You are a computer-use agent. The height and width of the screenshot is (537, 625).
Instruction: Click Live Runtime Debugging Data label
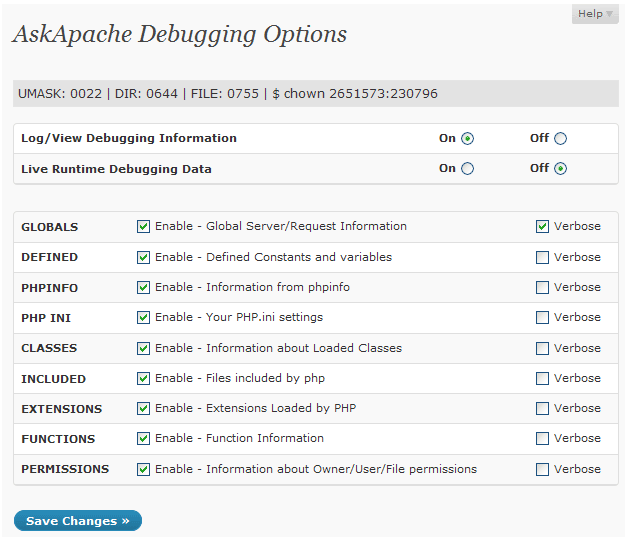tap(116, 169)
